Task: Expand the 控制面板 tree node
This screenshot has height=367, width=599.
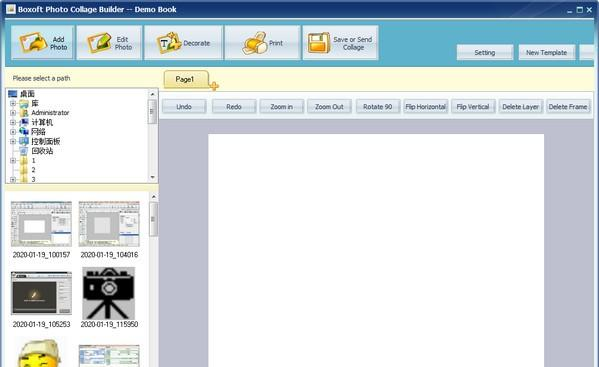Action: 13,142
